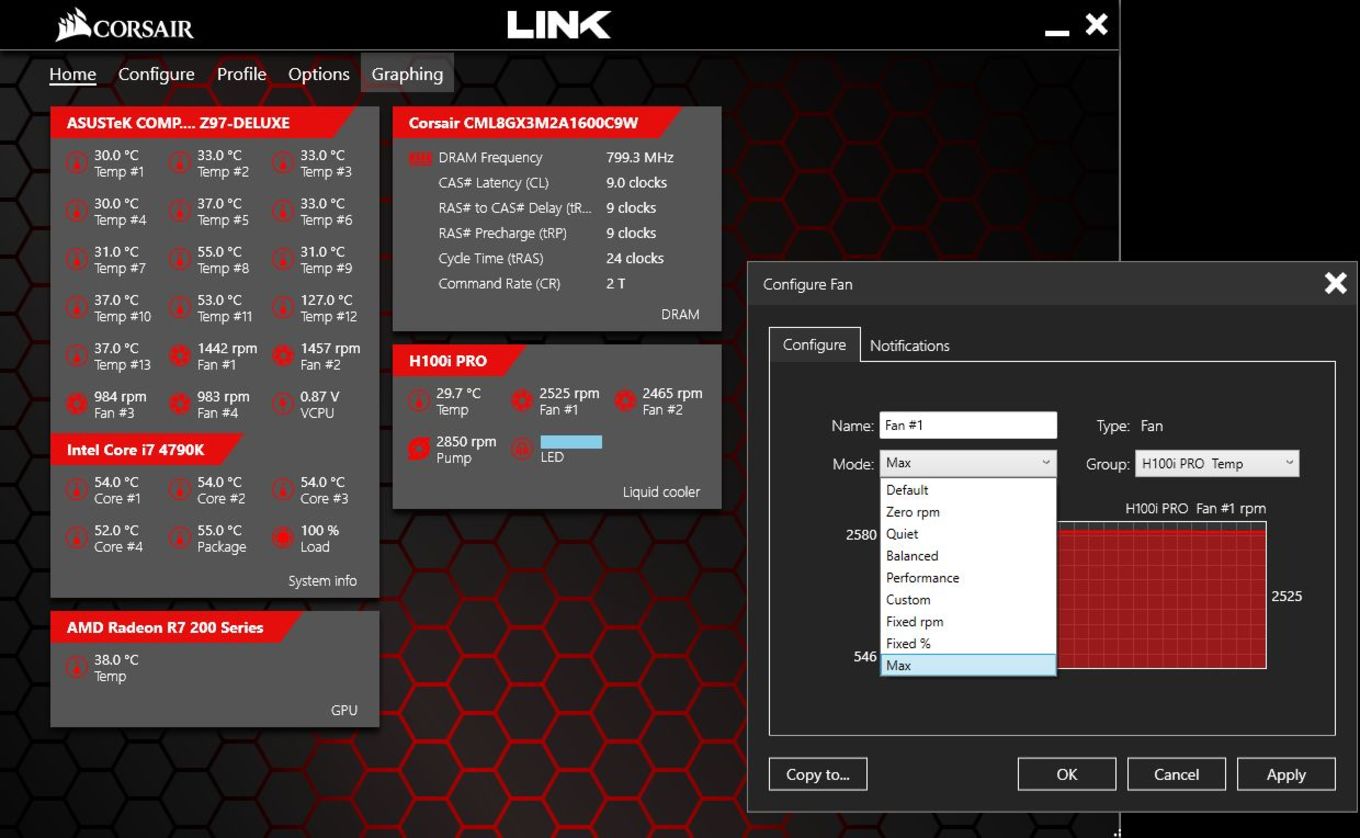The width and height of the screenshot is (1360, 838).
Task: Open the Profile tab
Action: coord(241,74)
